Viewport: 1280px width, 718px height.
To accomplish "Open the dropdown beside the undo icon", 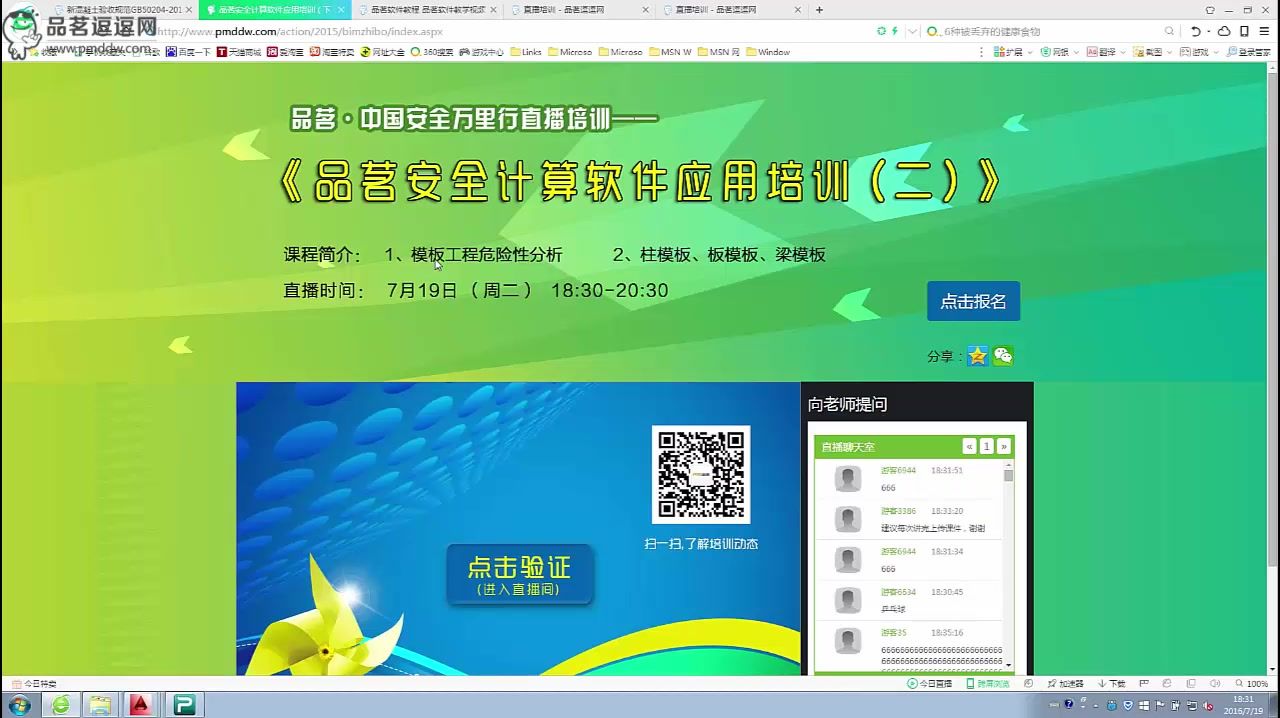I will [1208, 32].
